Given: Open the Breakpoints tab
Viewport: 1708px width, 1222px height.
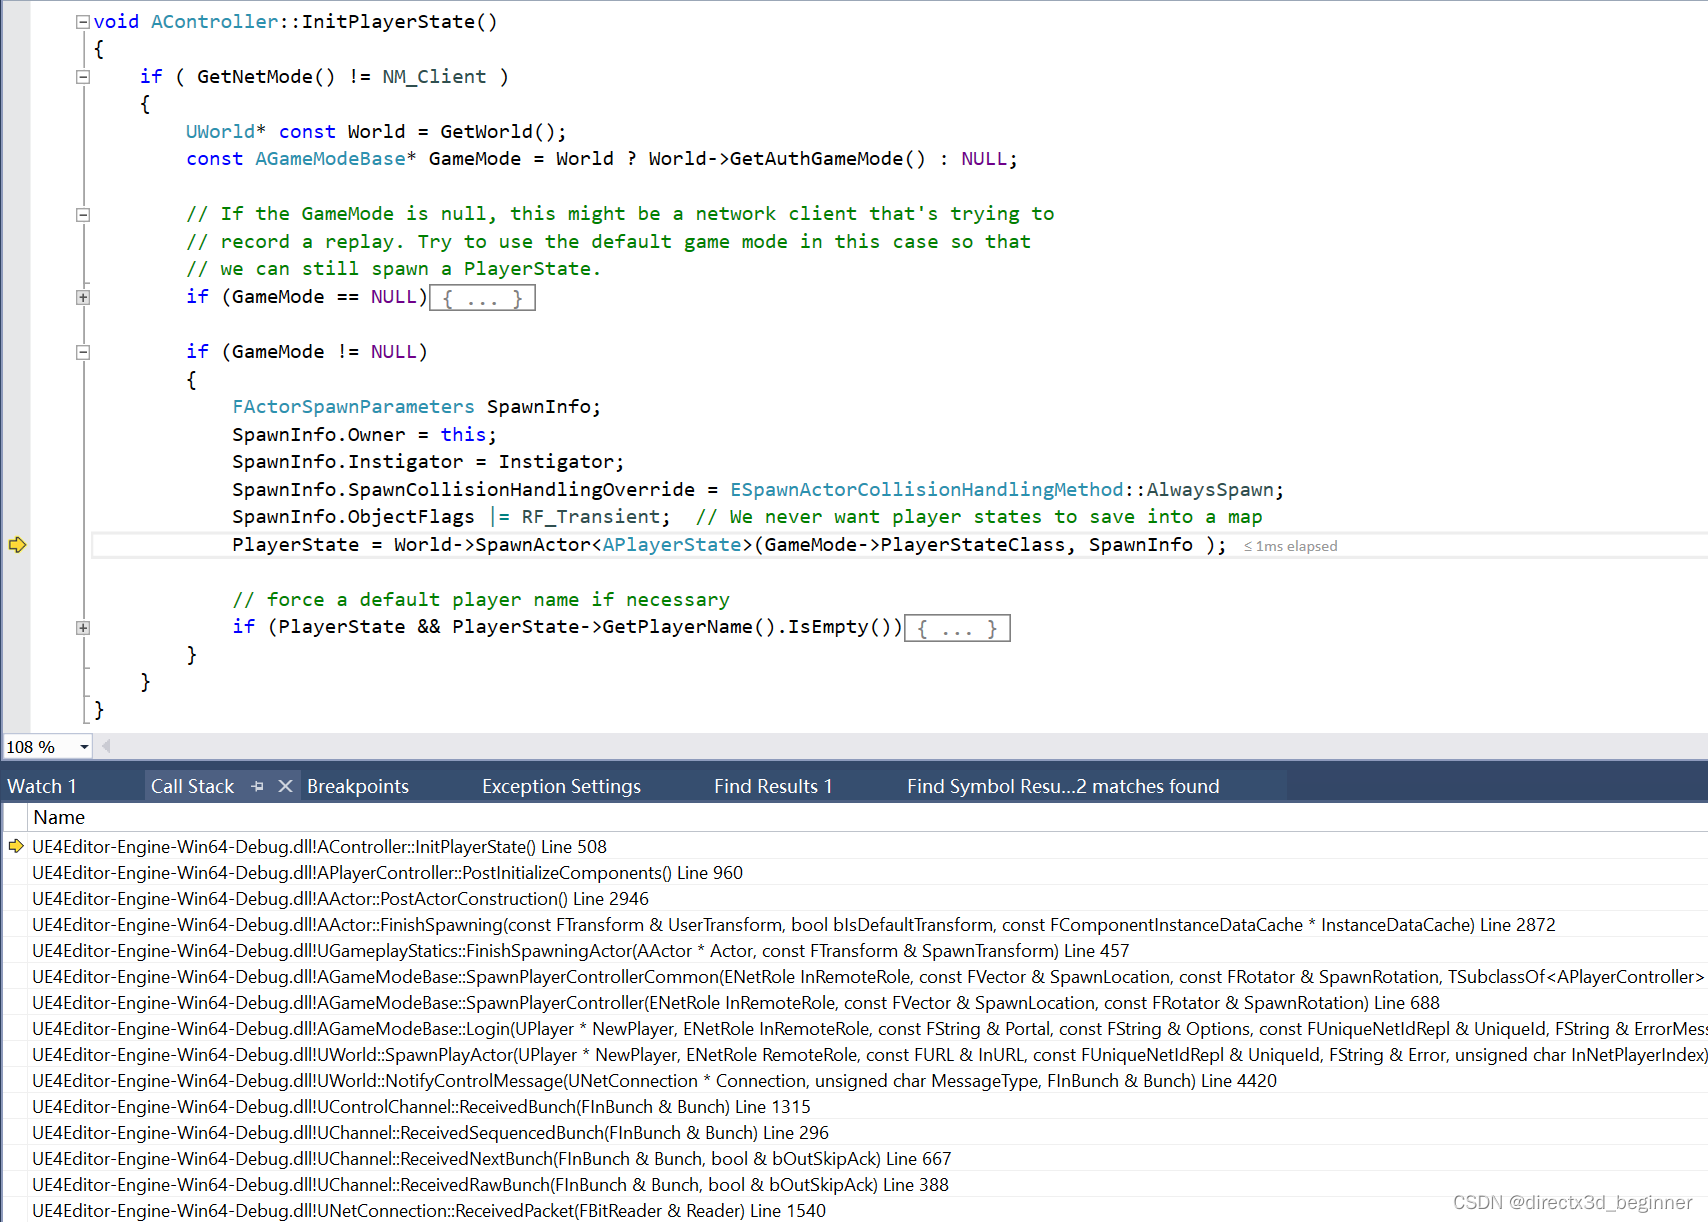Looking at the screenshot, I should (358, 786).
